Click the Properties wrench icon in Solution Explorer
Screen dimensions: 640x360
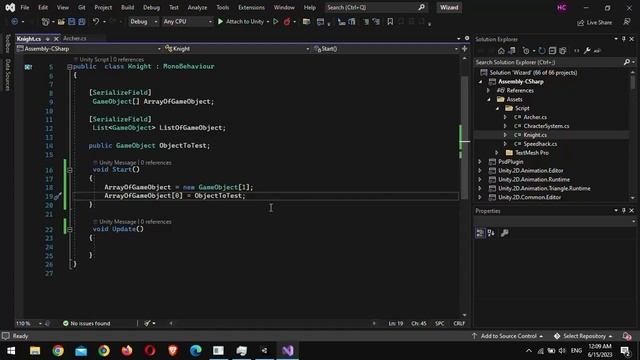[x=587, y=51]
